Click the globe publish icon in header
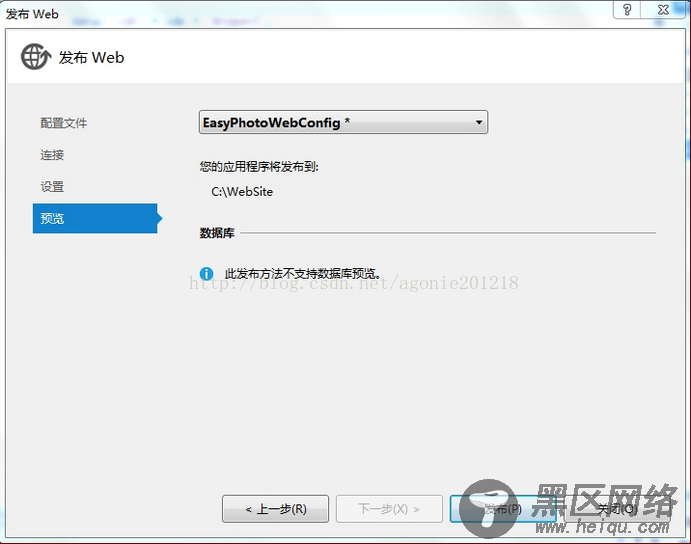The width and height of the screenshot is (691, 544). [x=36, y=57]
